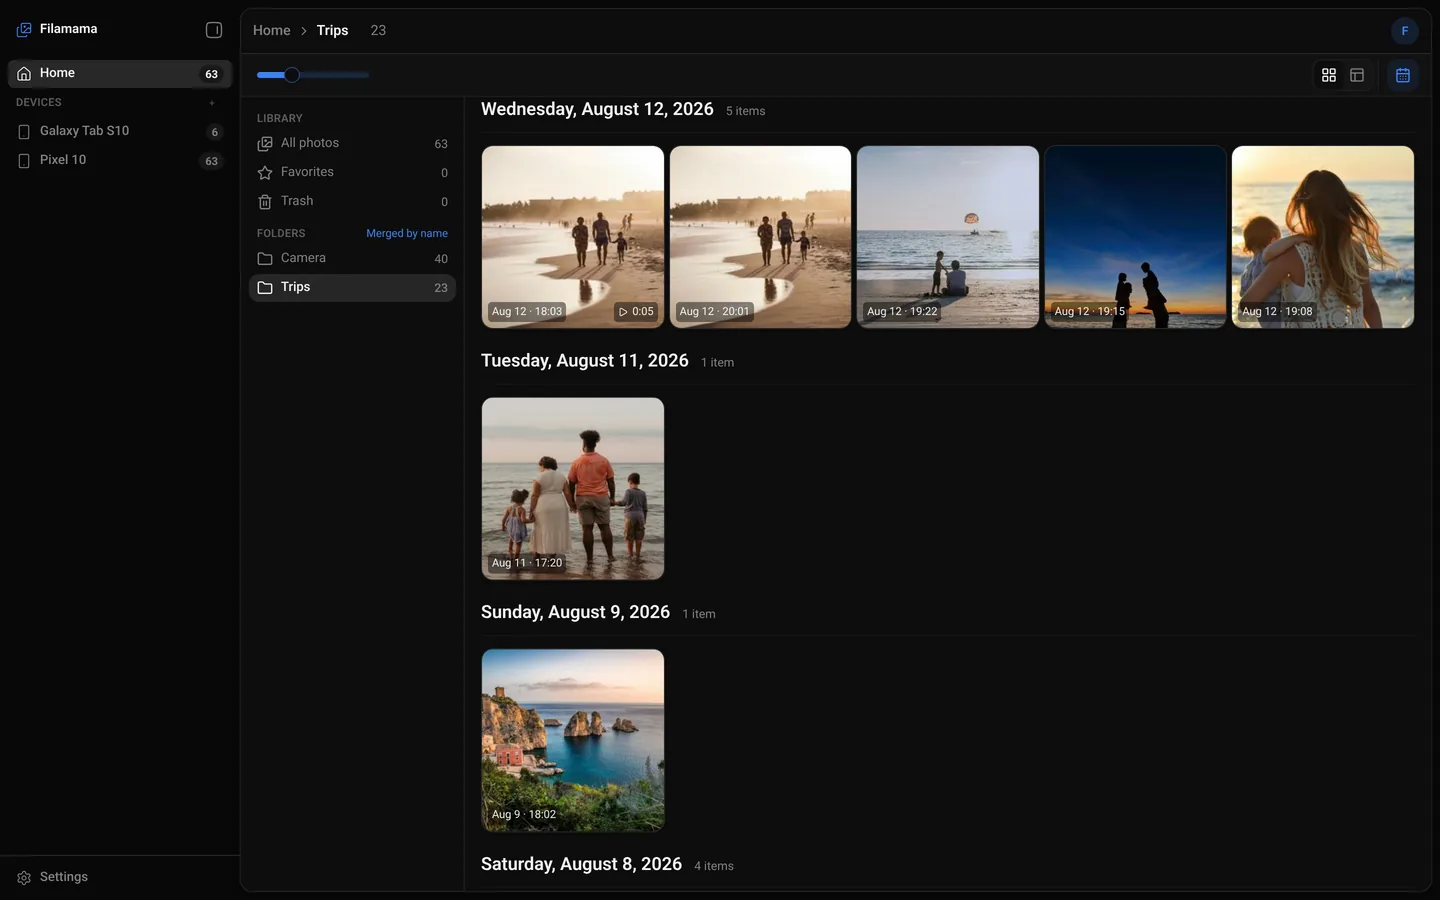Image resolution: width=1440 pixels, height=900 pixels.
Task: Open Home in left sidebar
Action: point(120,74)
